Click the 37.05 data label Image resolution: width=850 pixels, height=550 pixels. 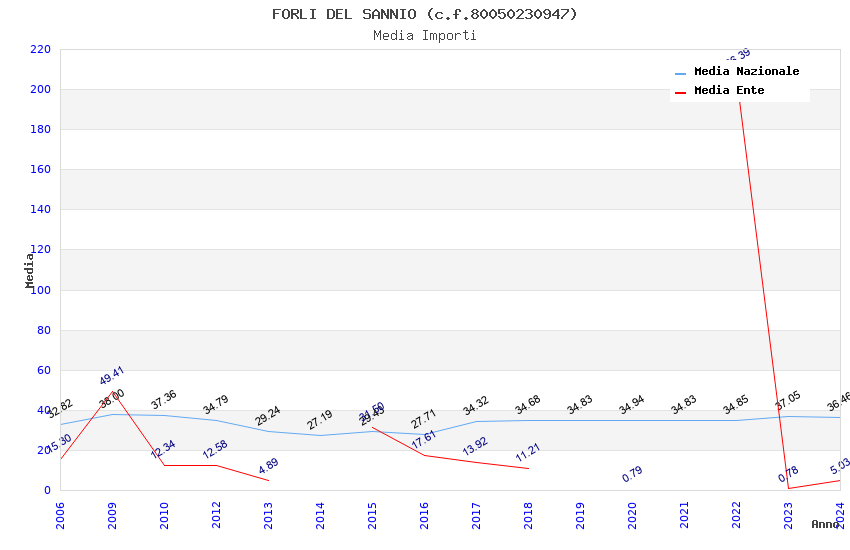coord(788,400)
